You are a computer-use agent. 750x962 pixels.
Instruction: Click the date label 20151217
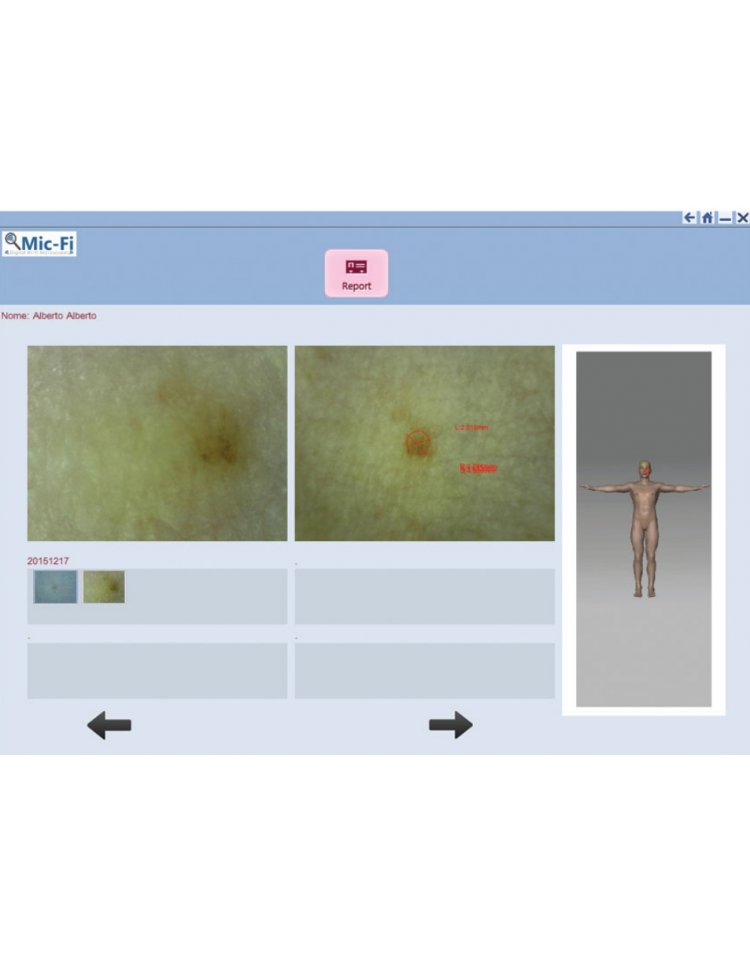pyautogui.click(x=48, y=561)
